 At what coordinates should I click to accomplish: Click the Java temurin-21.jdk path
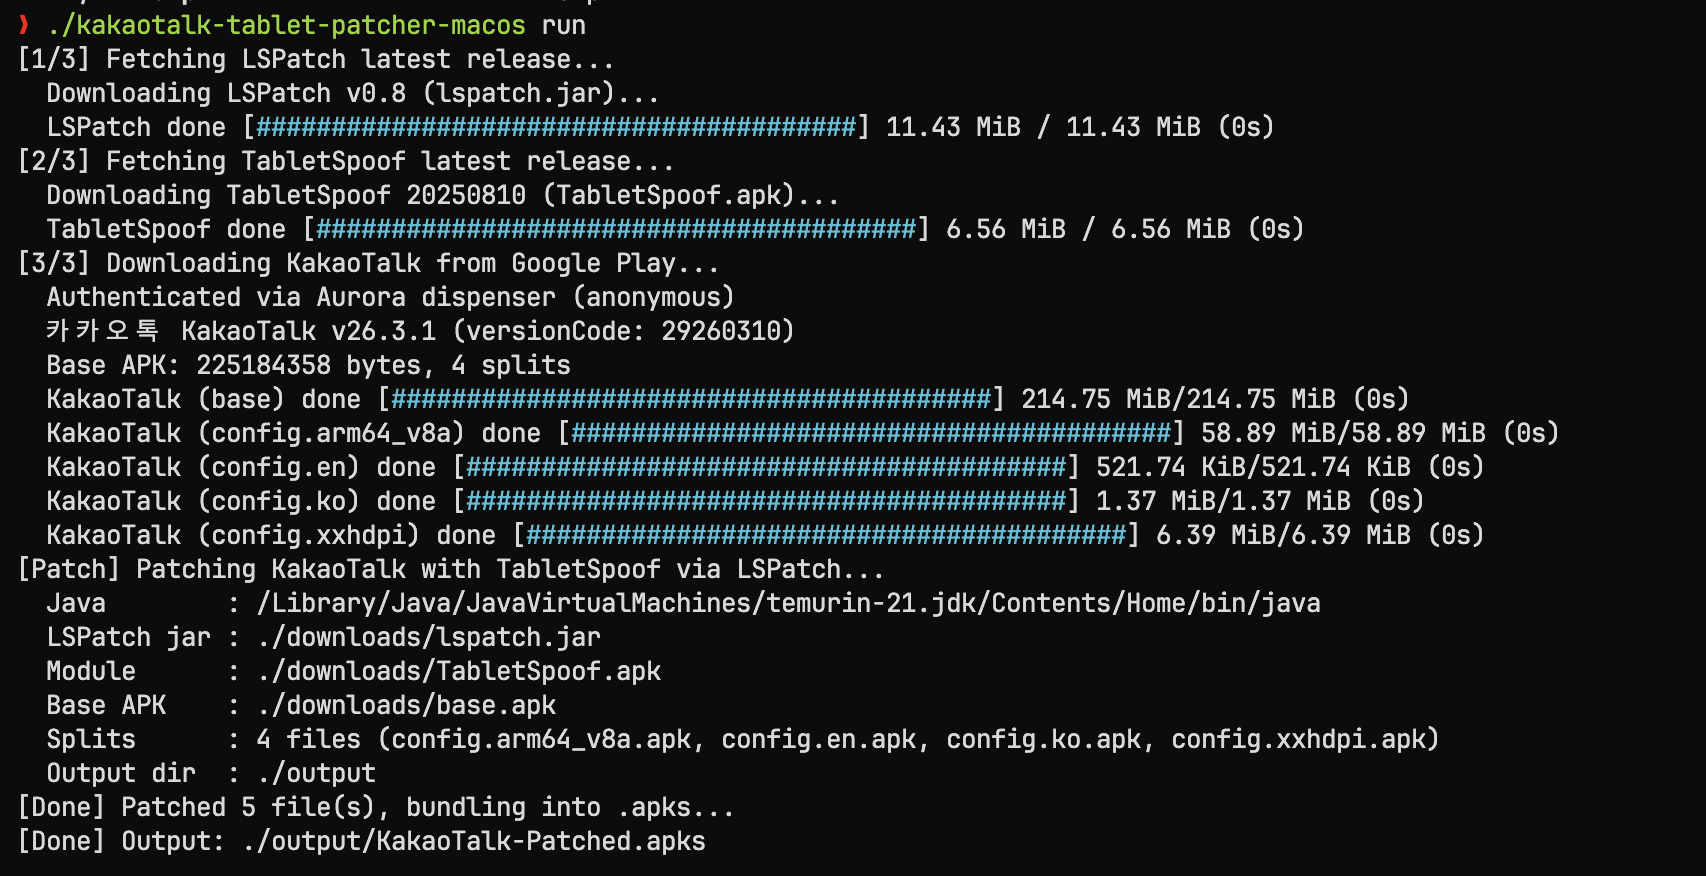click(789, 603)
